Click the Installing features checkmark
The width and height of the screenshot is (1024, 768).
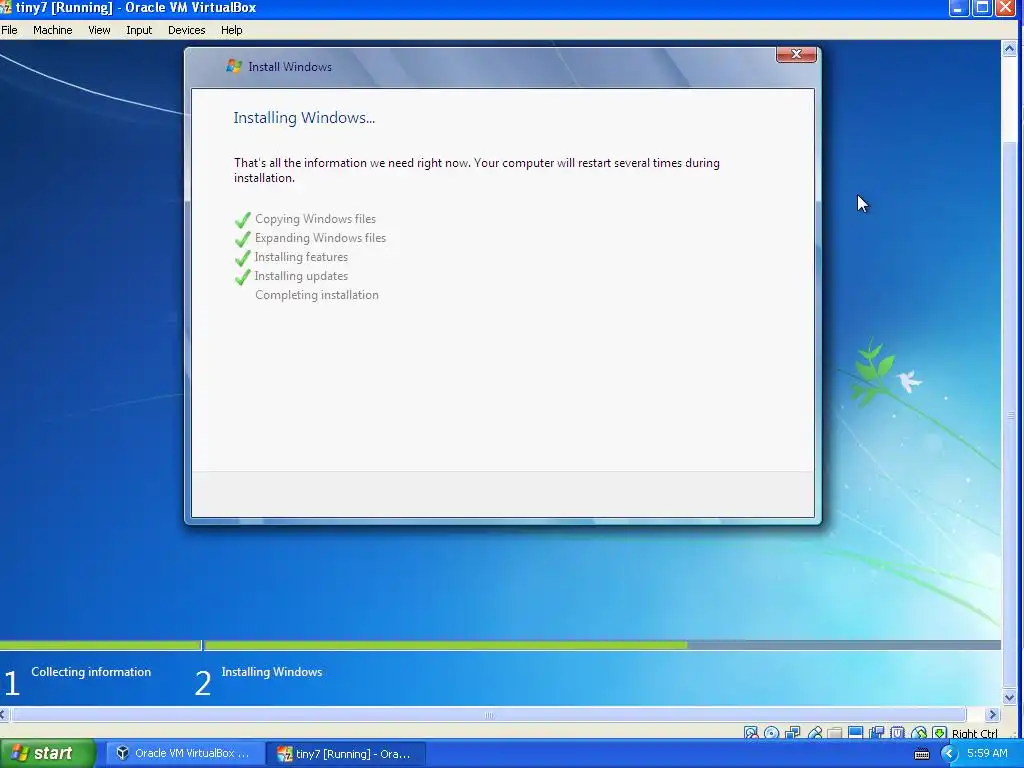point(242,257)
